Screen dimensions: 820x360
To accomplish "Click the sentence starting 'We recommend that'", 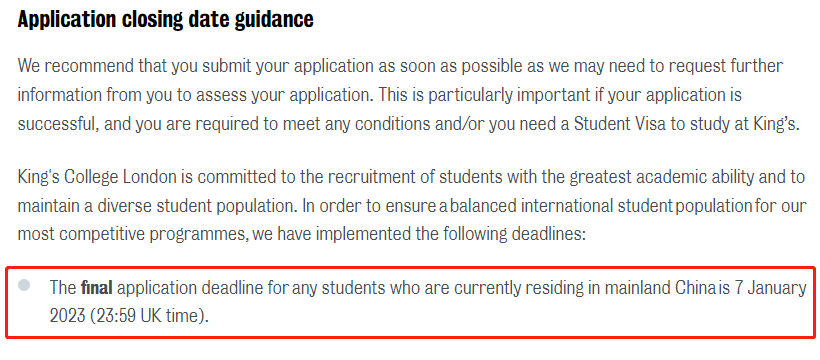I will tap(400, 82).
